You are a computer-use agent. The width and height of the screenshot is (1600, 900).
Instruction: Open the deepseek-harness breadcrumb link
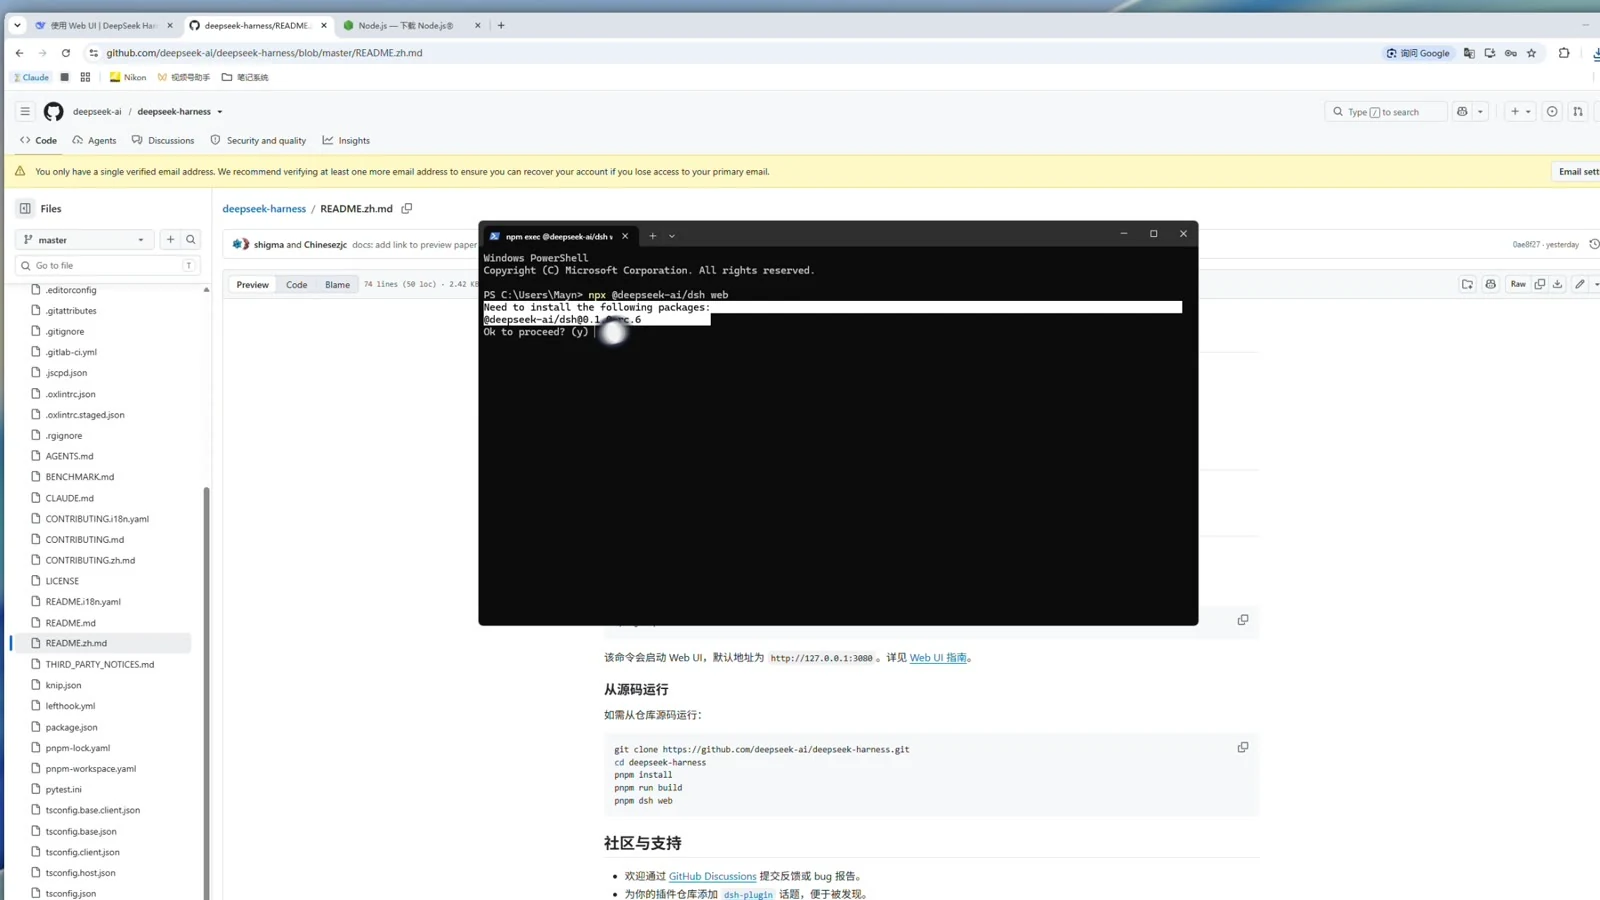click(x=264, y=208)
